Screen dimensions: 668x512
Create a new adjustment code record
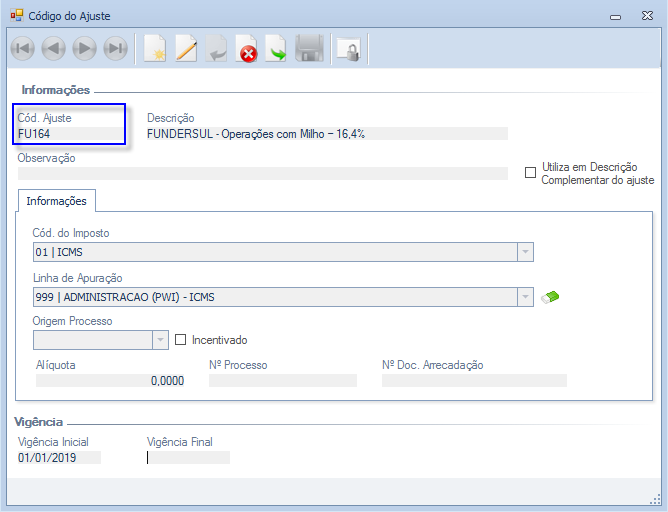(155, 49)
